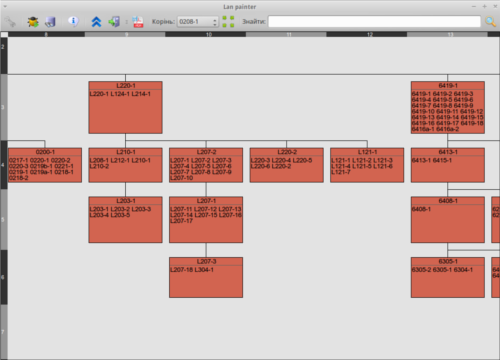Minimize the Lan painter window
The image size is (500, 360).
point(474,7)
